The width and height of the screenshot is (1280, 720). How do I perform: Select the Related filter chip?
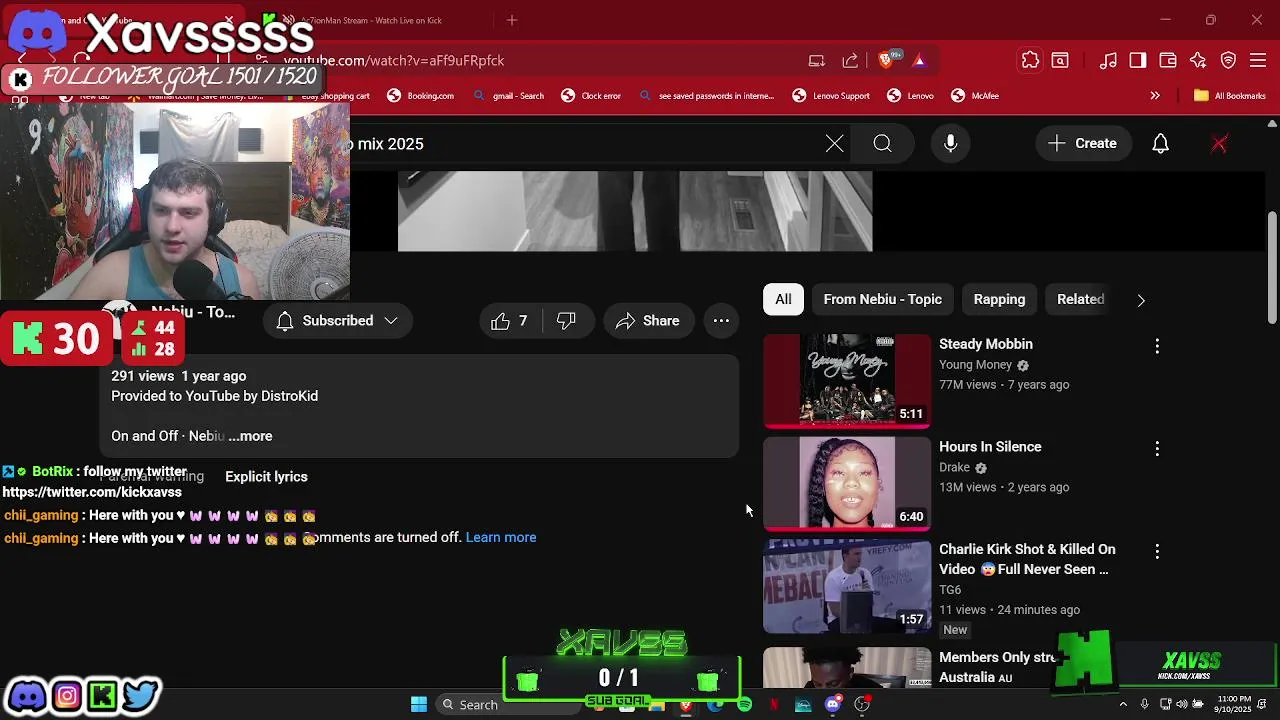1081,299
